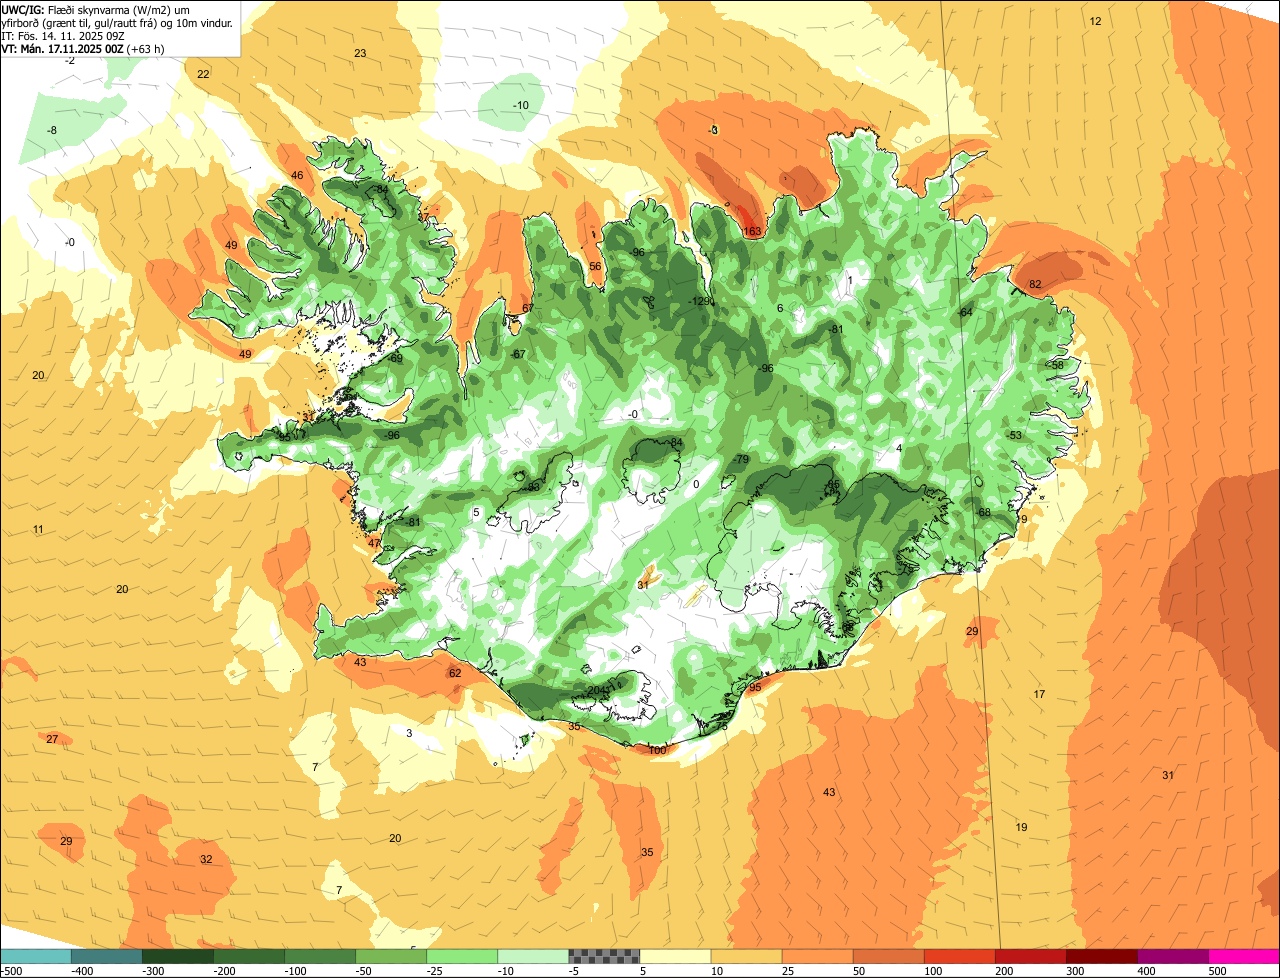The height and width of the screenshot is (978, 1280).
Task: Click the '27' value in the southwest sea
Action: pos(52,739)
